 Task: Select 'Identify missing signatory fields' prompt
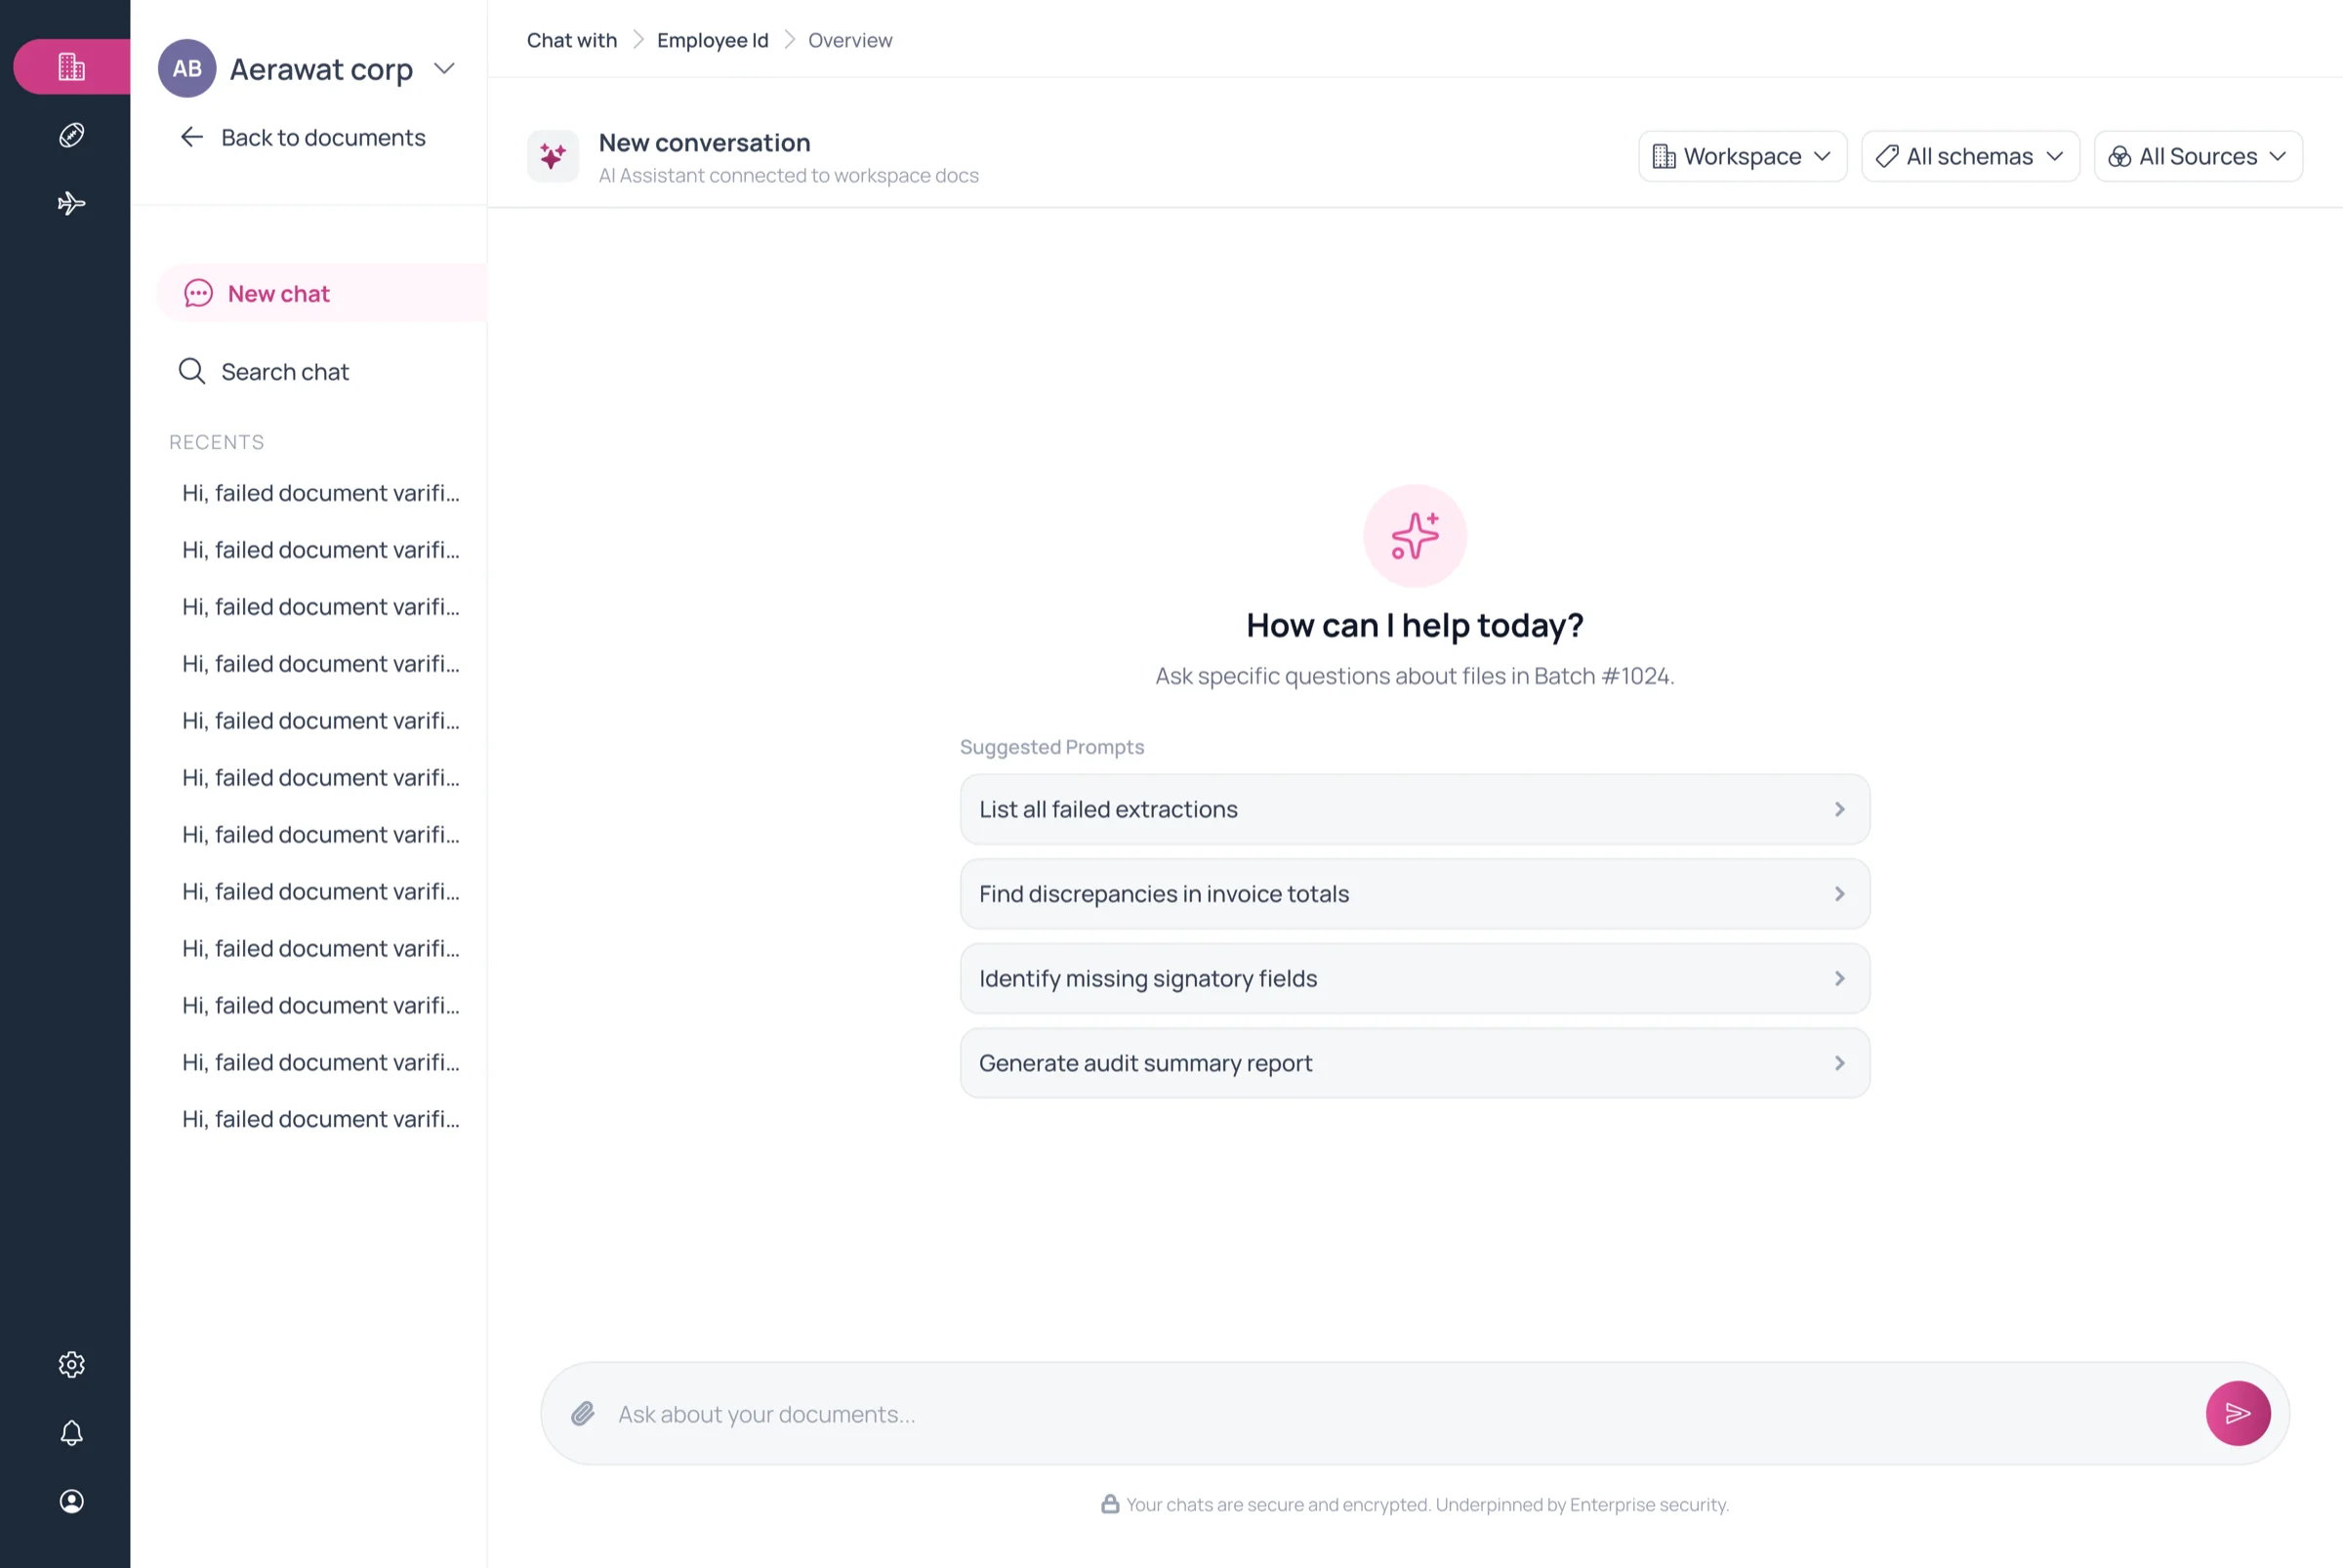pyautogui.click(x=1414, y=978)
